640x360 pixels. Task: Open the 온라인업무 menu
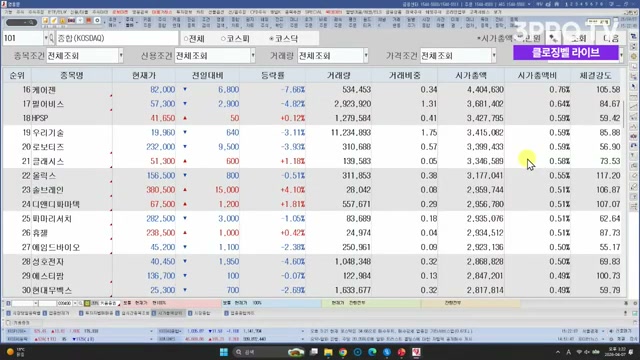point(456,12)
